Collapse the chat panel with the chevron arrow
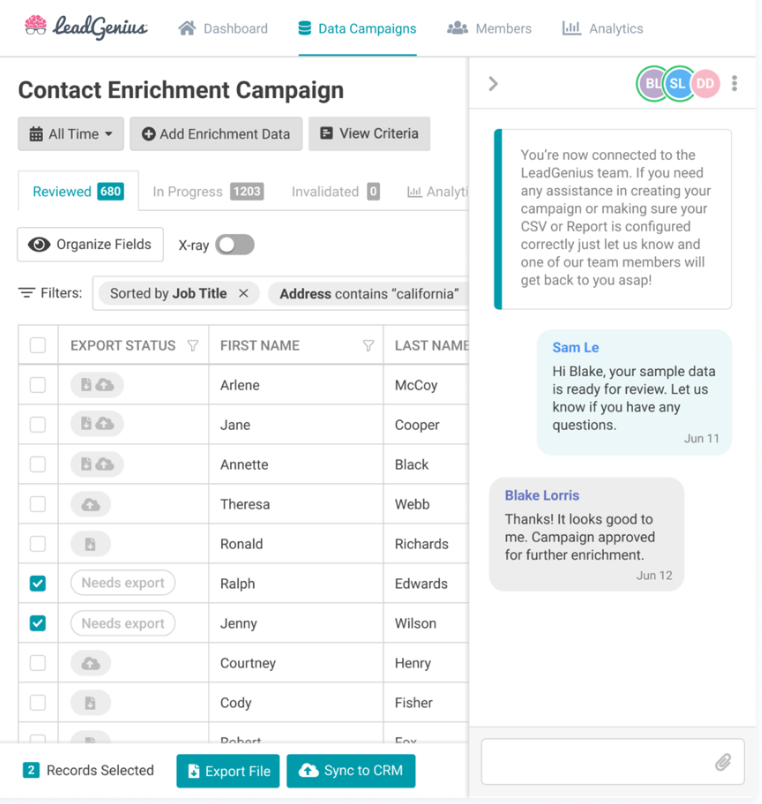The height and width of the screenshot is (804, 762). (492, 84)
